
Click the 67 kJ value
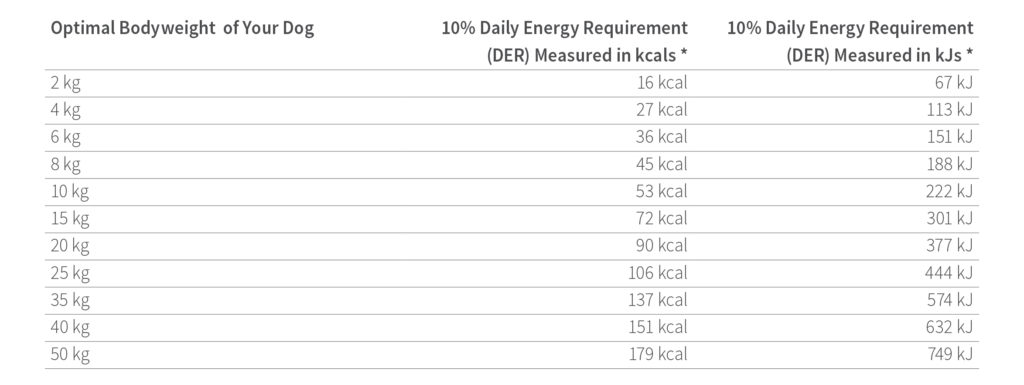(x=952, y=83)
